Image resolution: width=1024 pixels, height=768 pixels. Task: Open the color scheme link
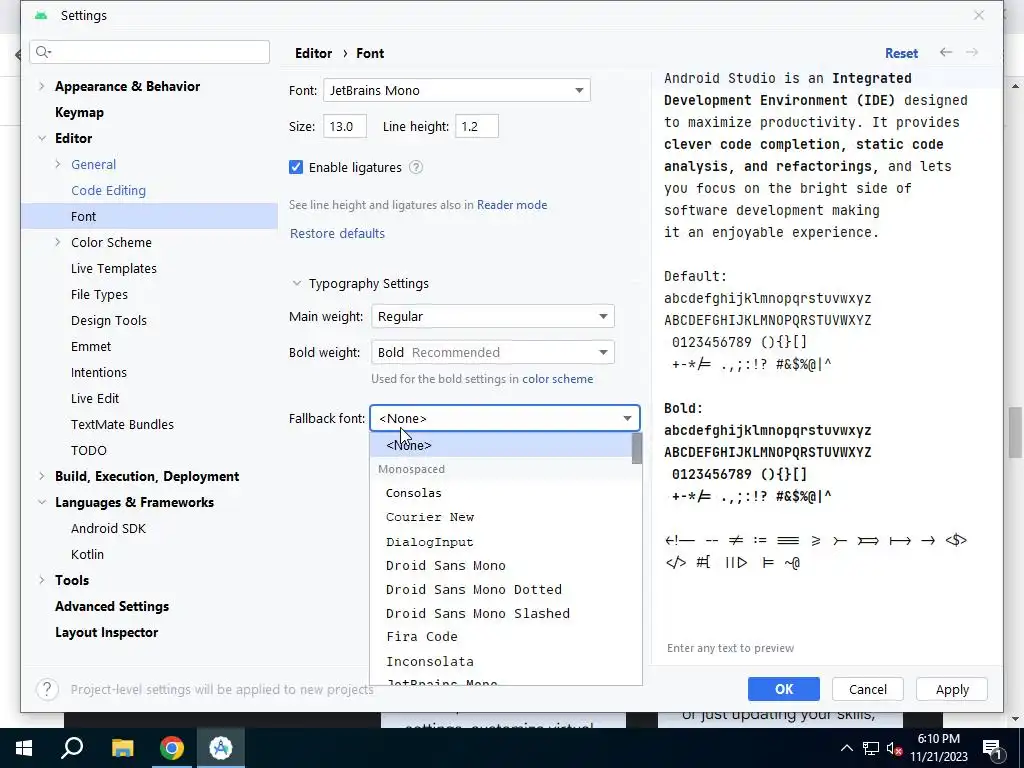pos(558,379)
